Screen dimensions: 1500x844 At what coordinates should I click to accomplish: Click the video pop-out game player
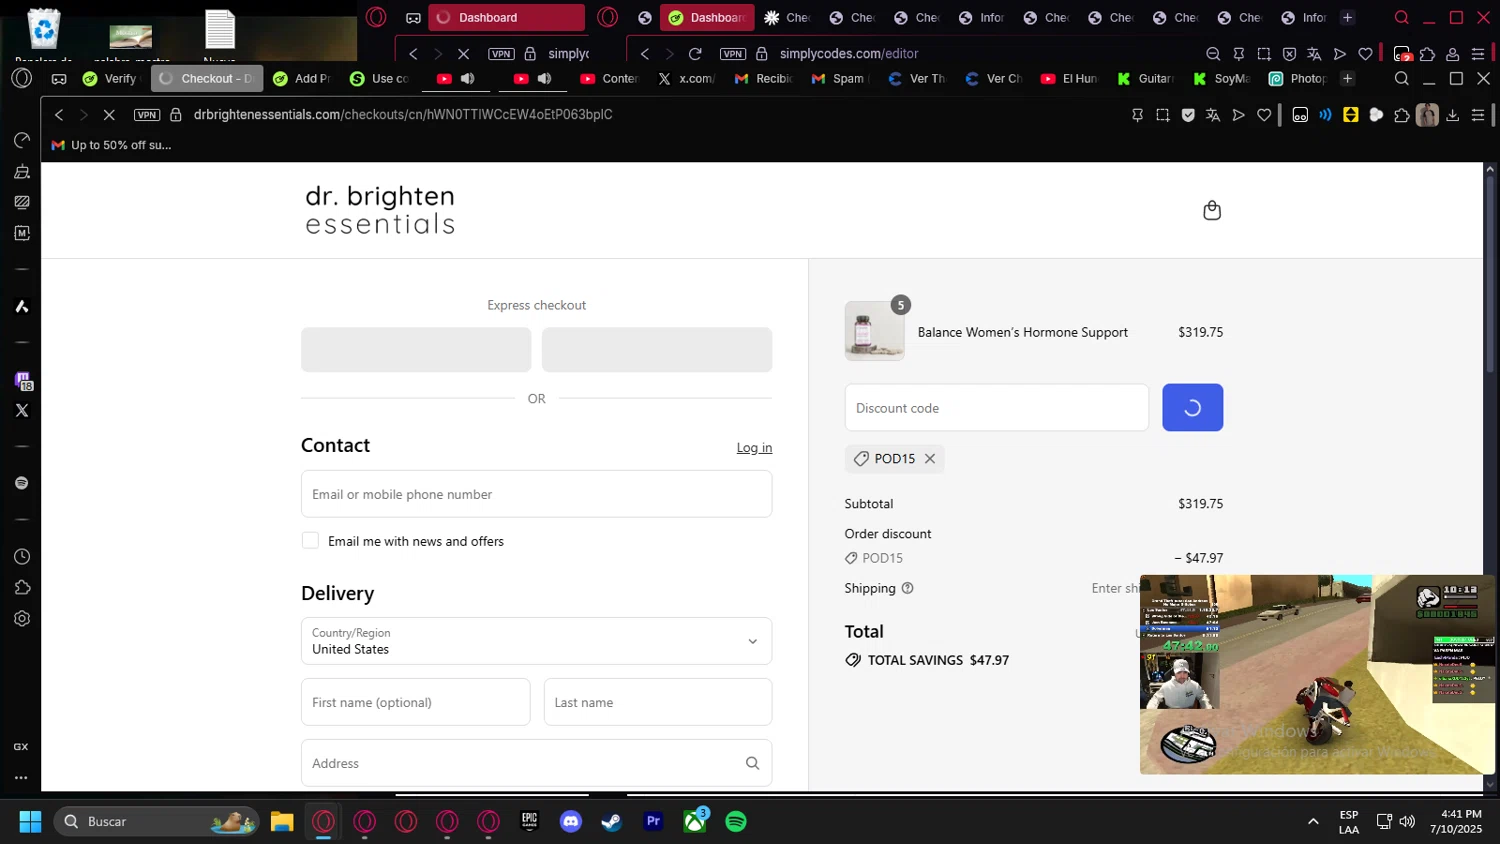click(x=1318, y=674)
